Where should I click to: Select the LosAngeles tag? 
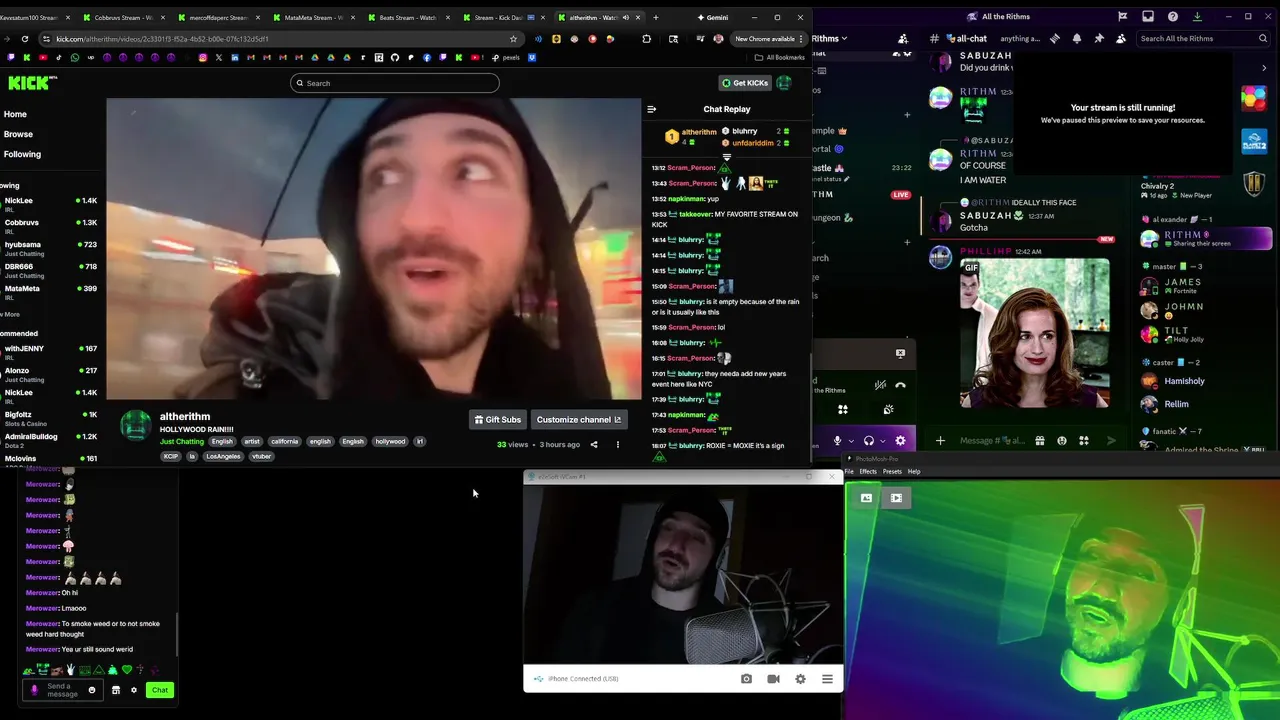point(223,456)
